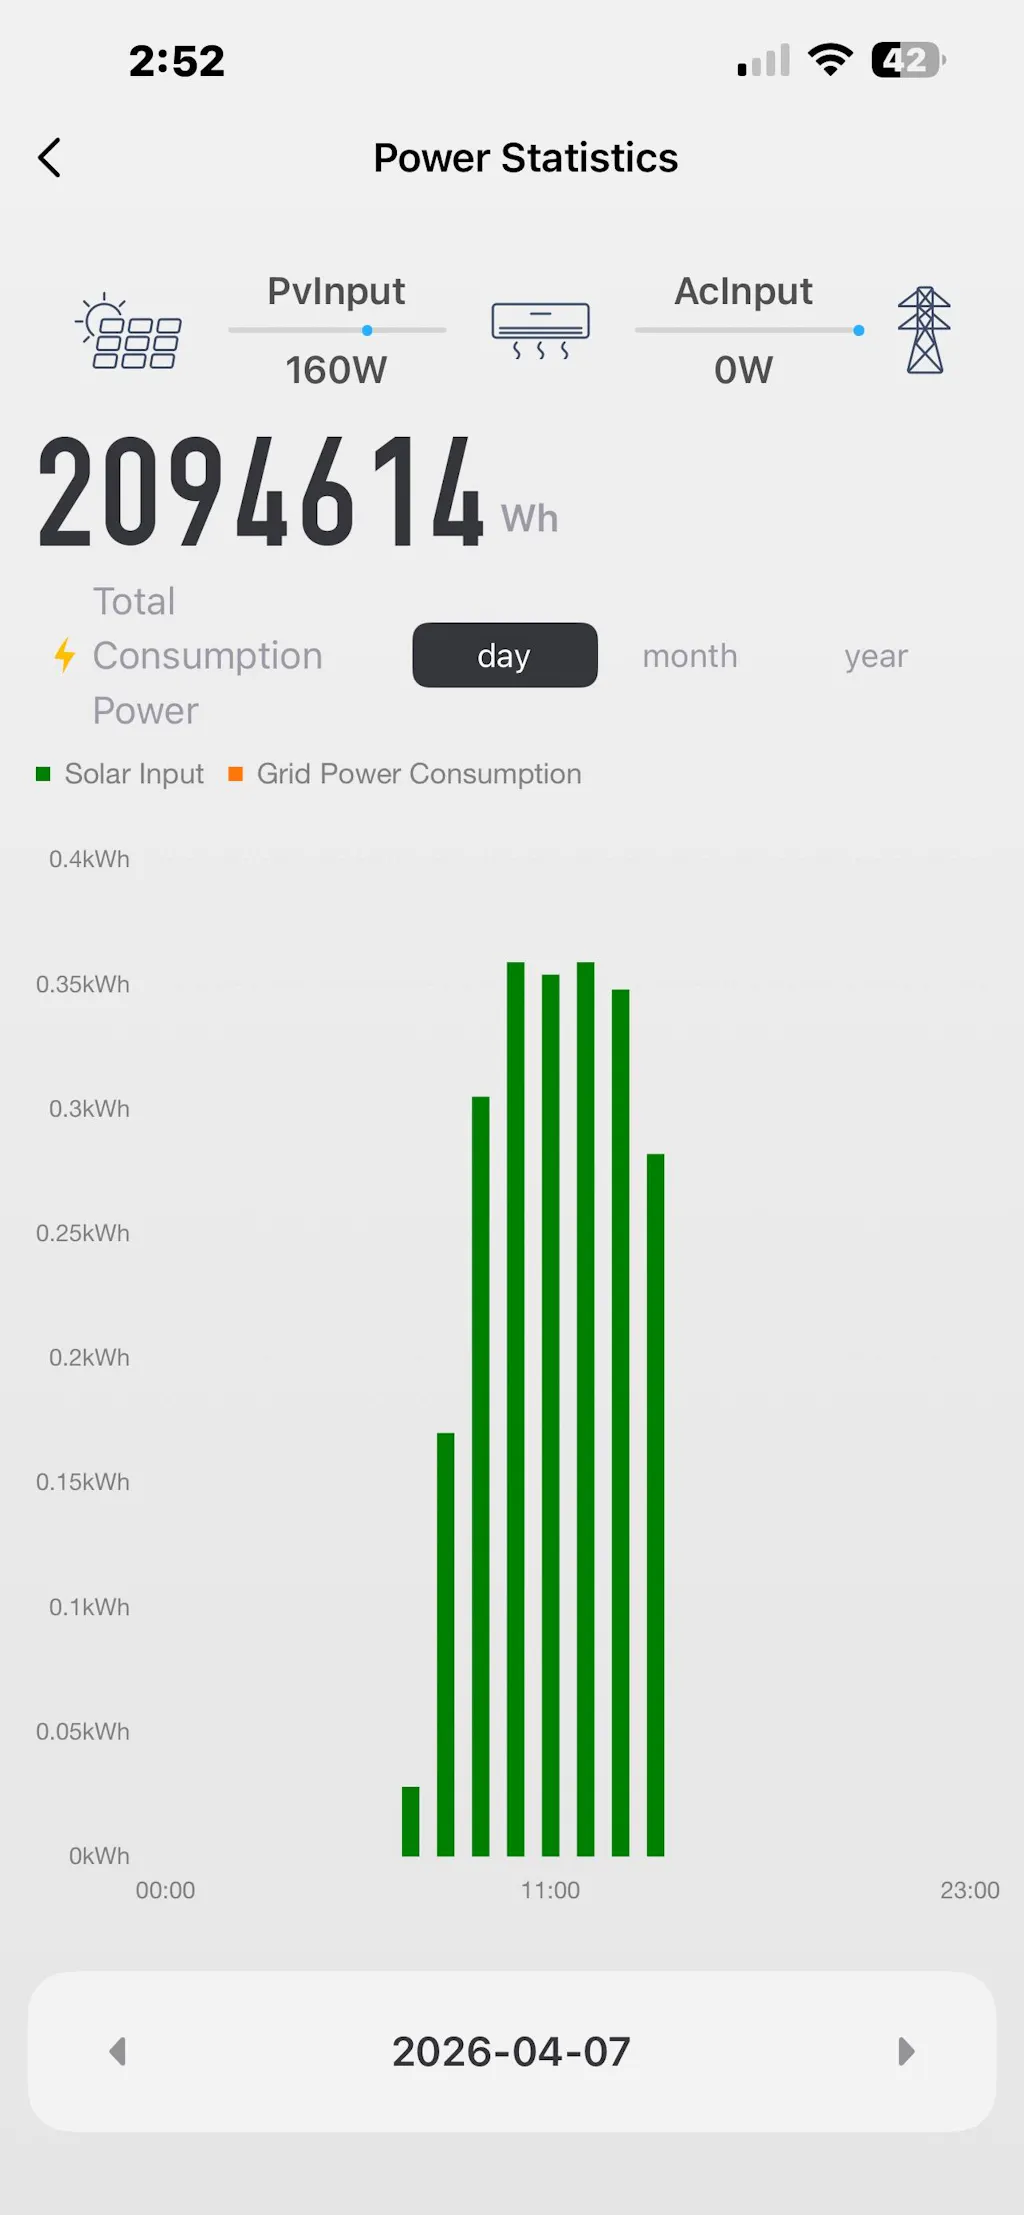Screen dimensions: 1024x2215
Task: Open the 2026-04-07 date picker
Action: [x=511, y=2052]
